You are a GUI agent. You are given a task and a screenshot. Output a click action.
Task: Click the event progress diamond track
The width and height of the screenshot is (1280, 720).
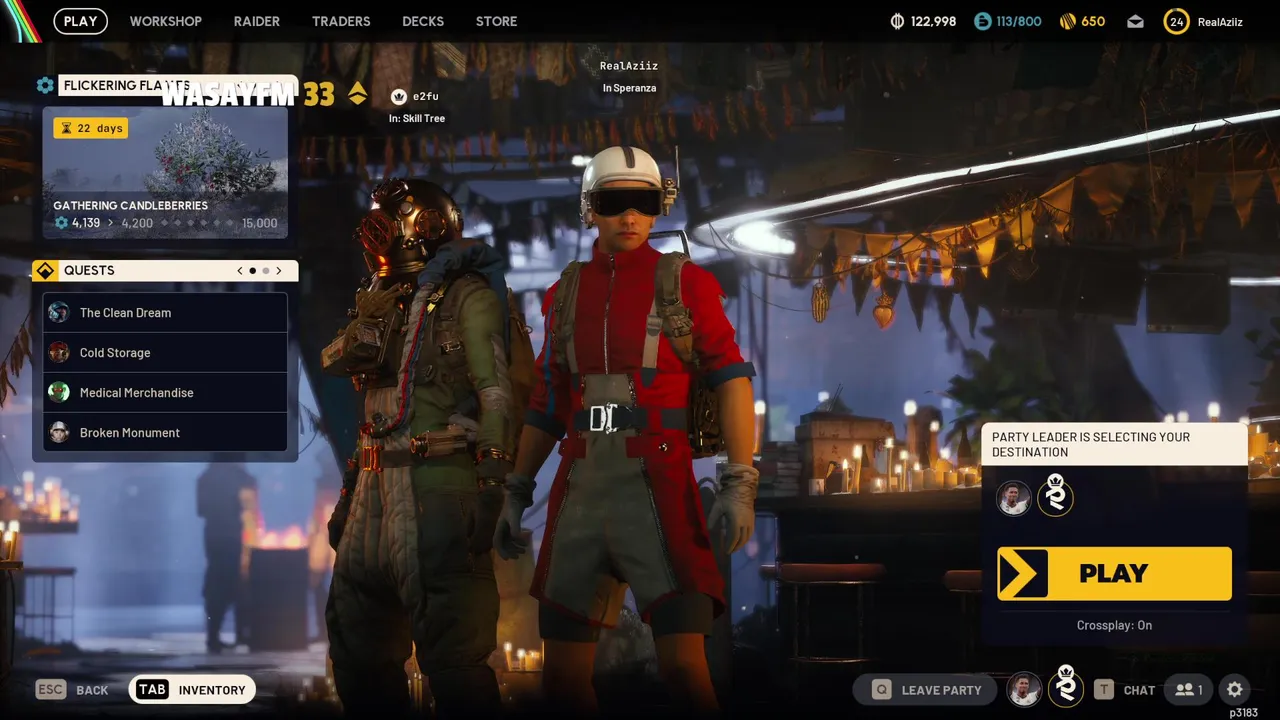point(197,223)
